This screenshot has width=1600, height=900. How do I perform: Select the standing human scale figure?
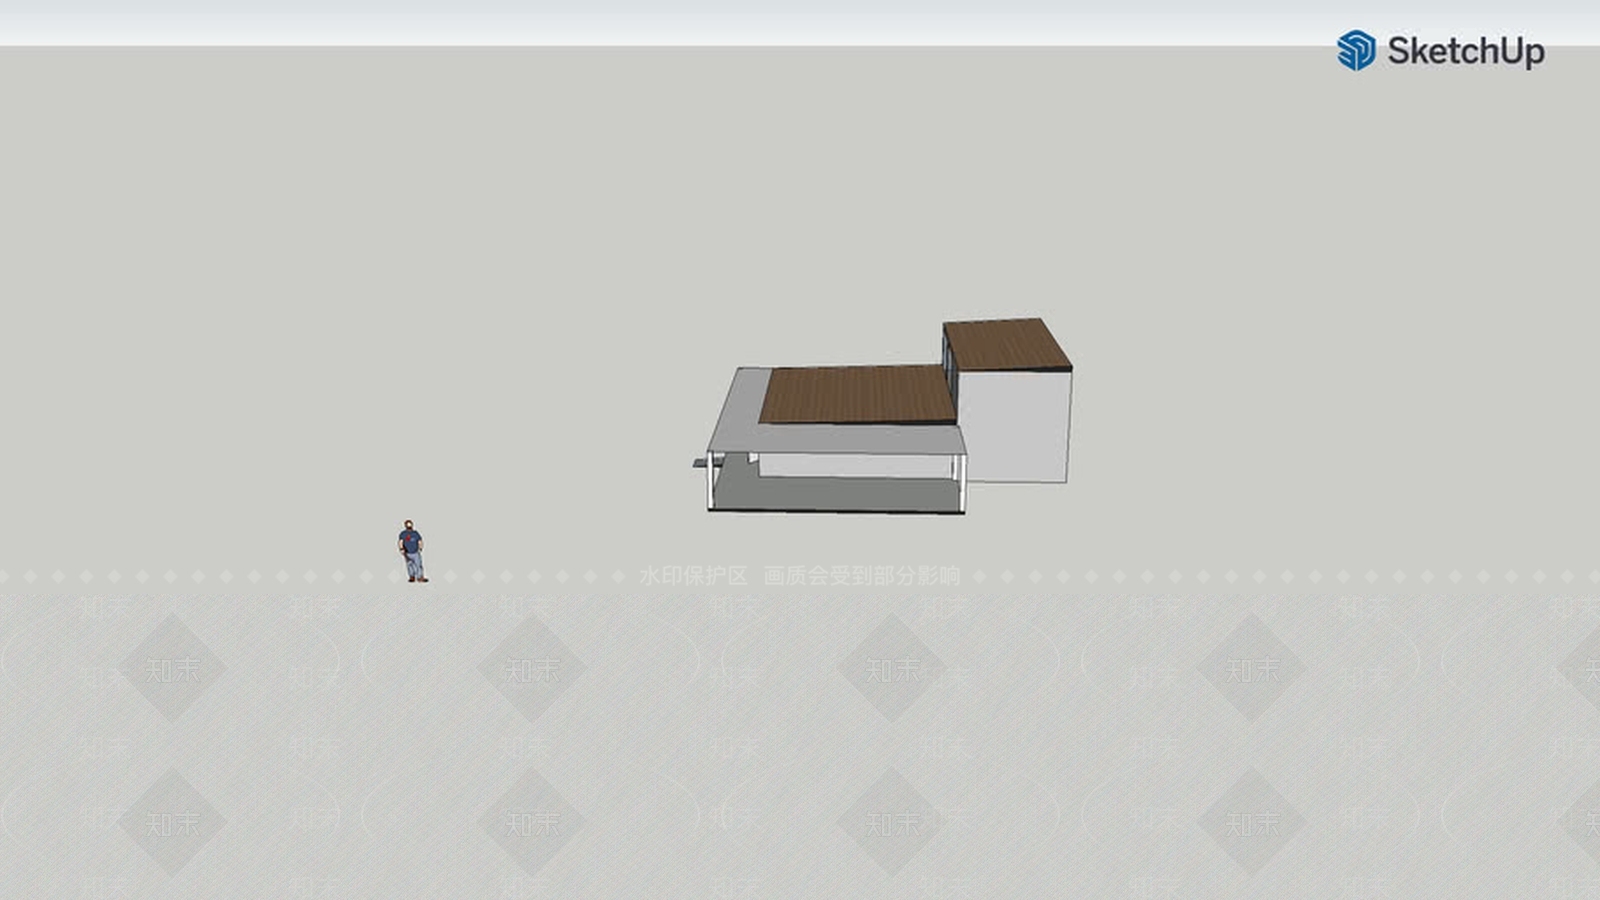point(412,551)
